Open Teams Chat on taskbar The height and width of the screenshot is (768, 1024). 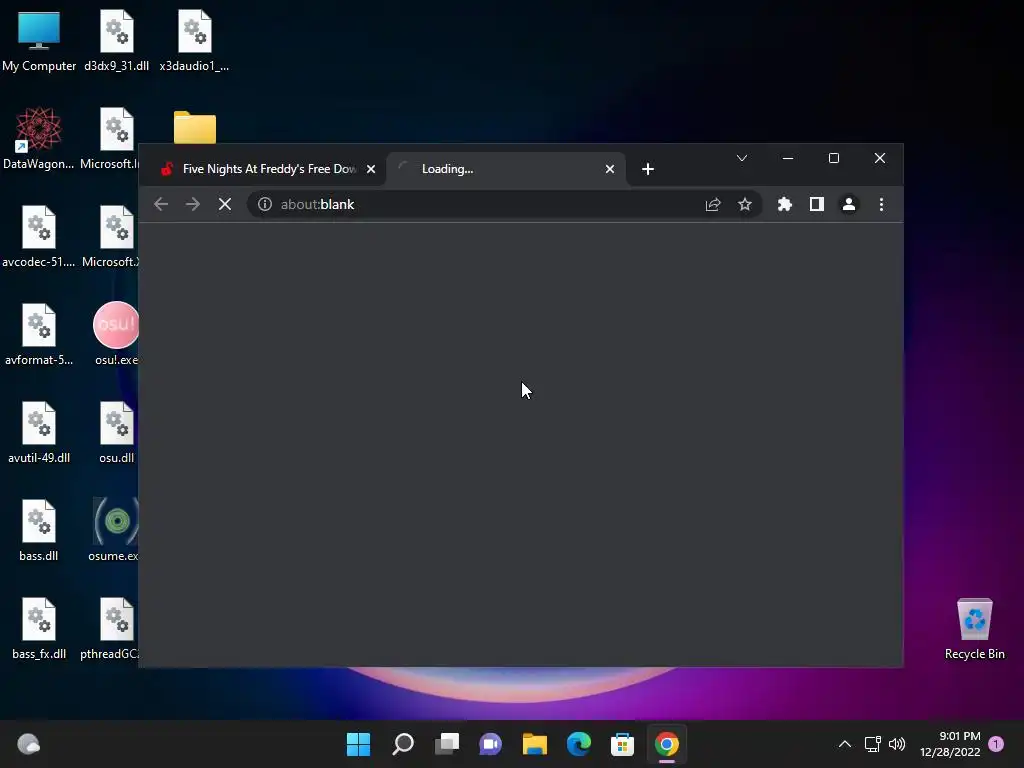tap(490, 744)
